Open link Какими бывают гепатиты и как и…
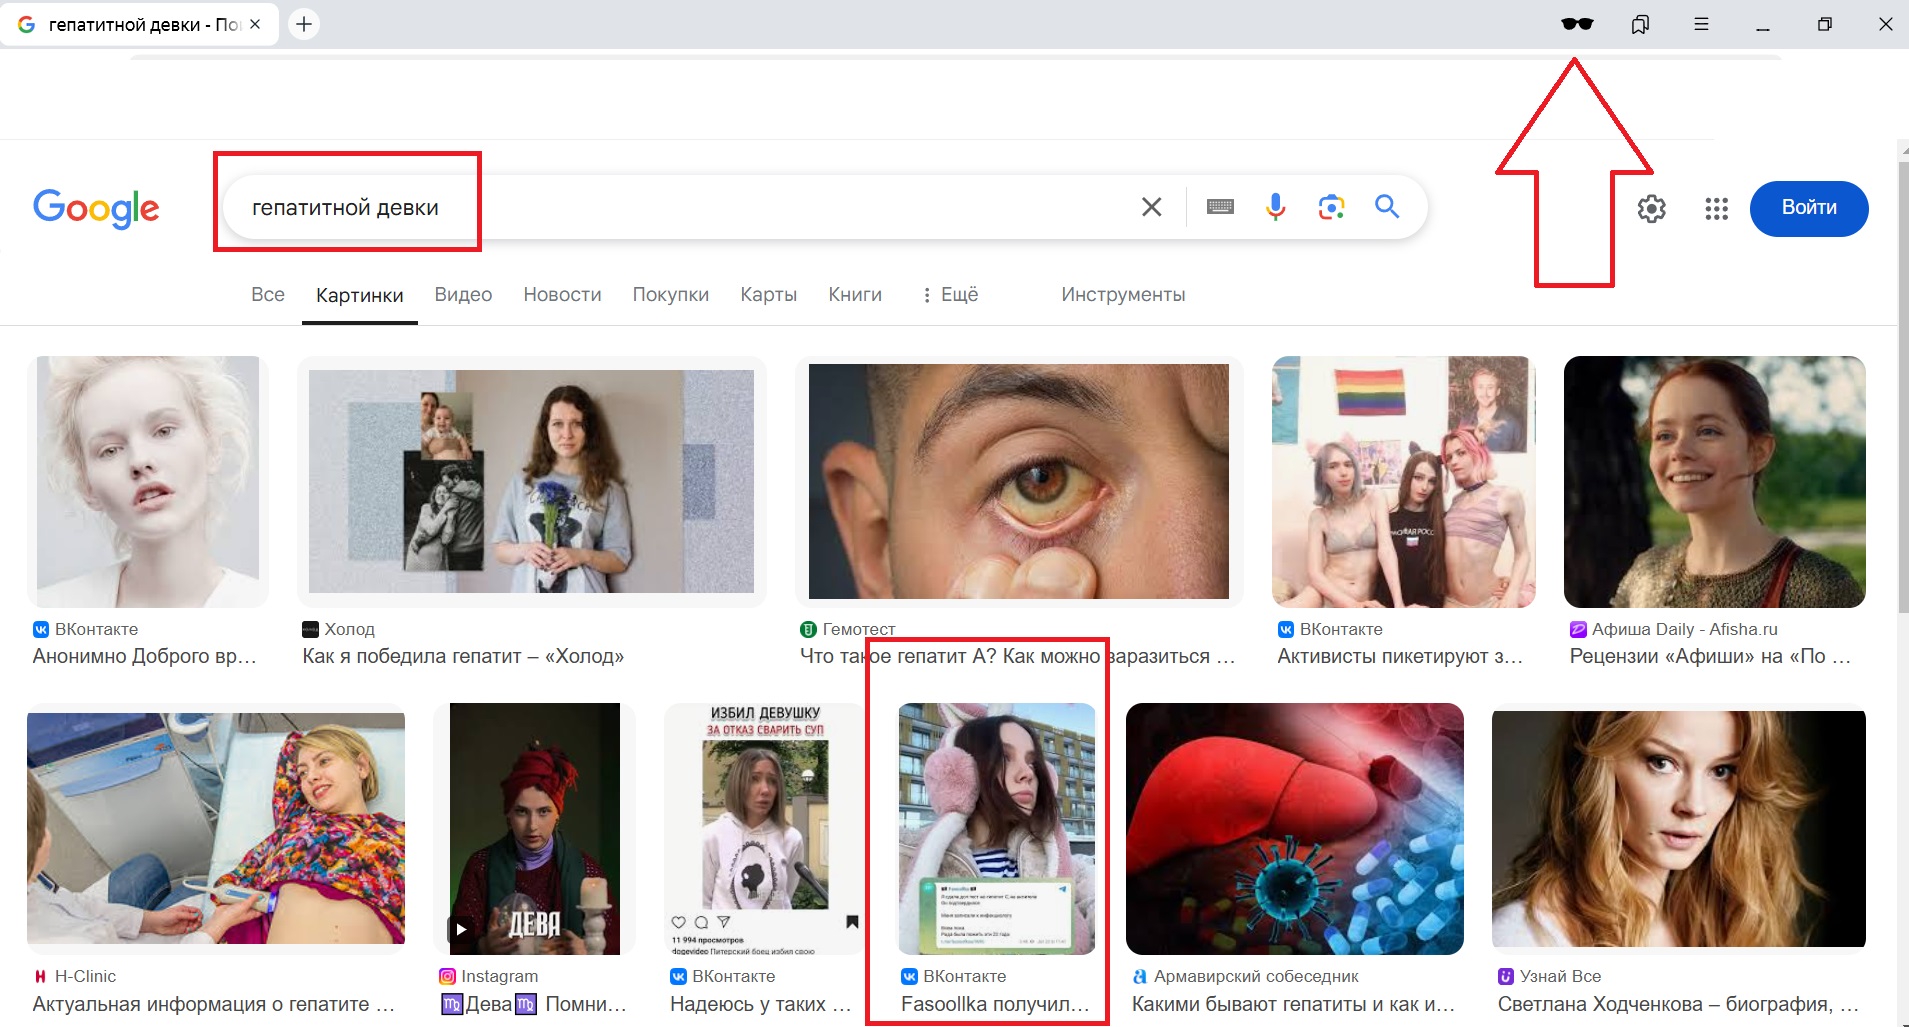Image resolution: width=1909 pixels, height=1027 pixels. pyautogui.click(x=1294, y=1004)
